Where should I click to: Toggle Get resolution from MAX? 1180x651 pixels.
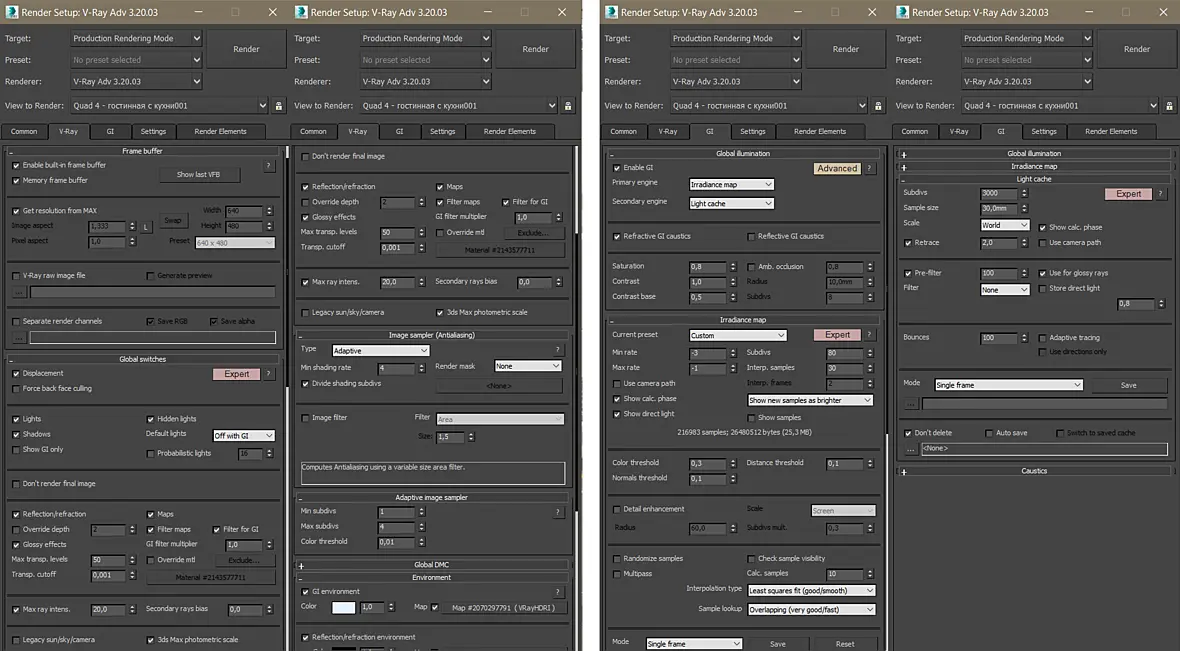coord(16,211)
